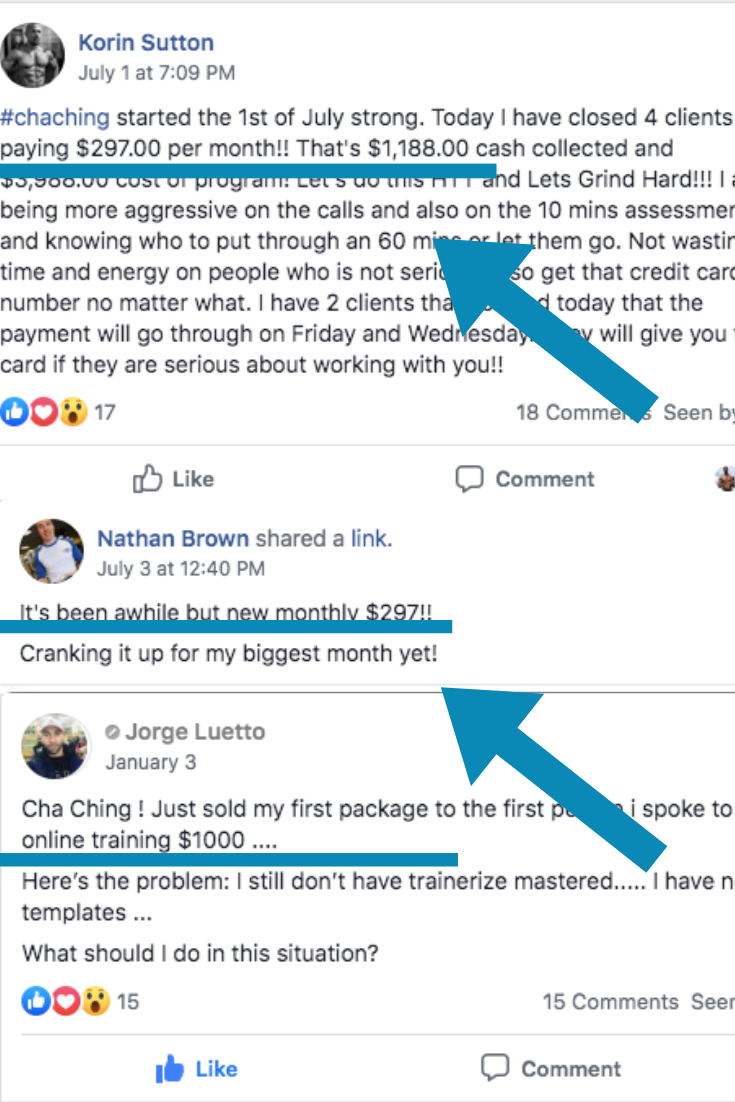Open the July 3 at 12:40 PM timestamp
This screenshot has height=1102, width=735.
(x=181, y=568)
